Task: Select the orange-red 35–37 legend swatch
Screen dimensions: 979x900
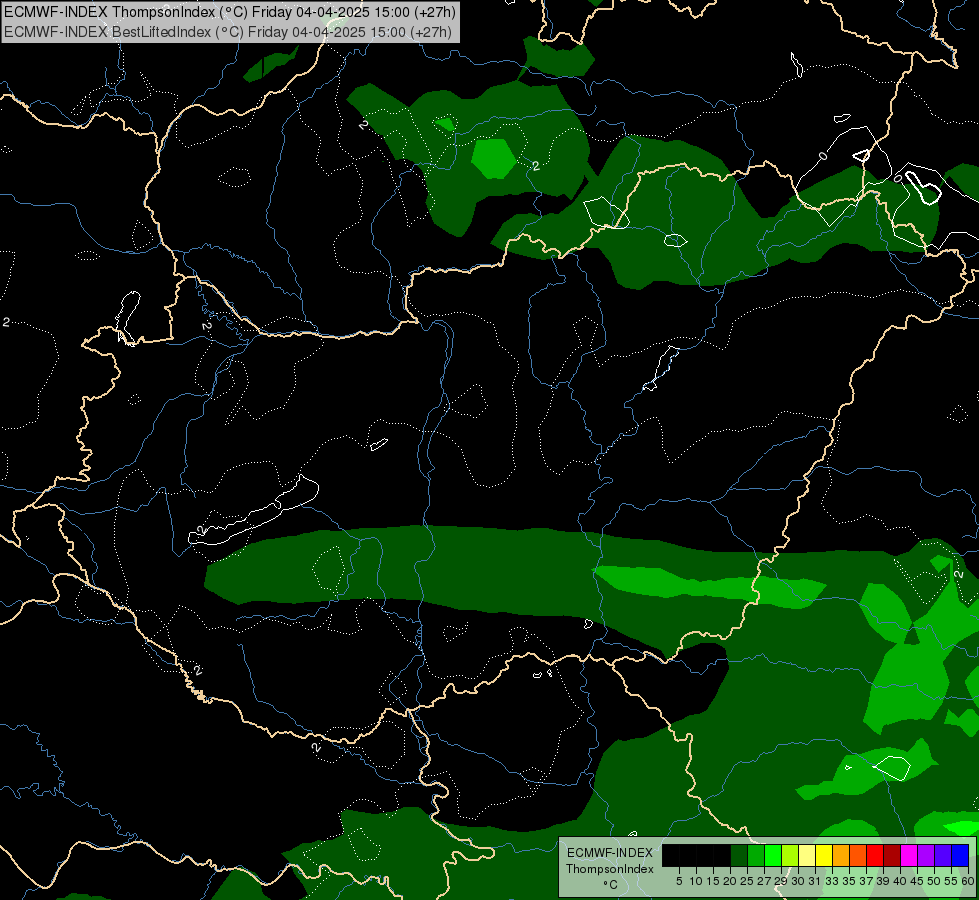Action: tap(858, 855)
